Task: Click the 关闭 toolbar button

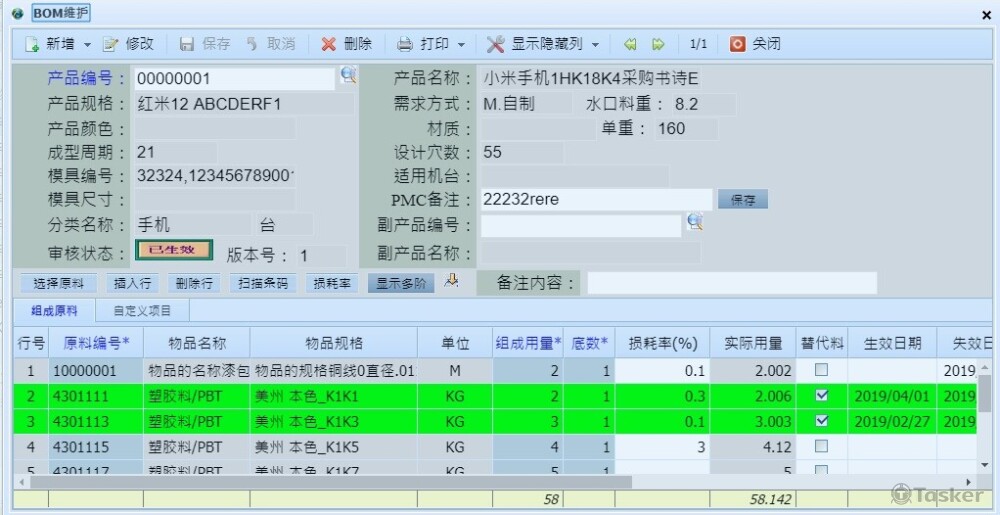Action: pos(756,44)
